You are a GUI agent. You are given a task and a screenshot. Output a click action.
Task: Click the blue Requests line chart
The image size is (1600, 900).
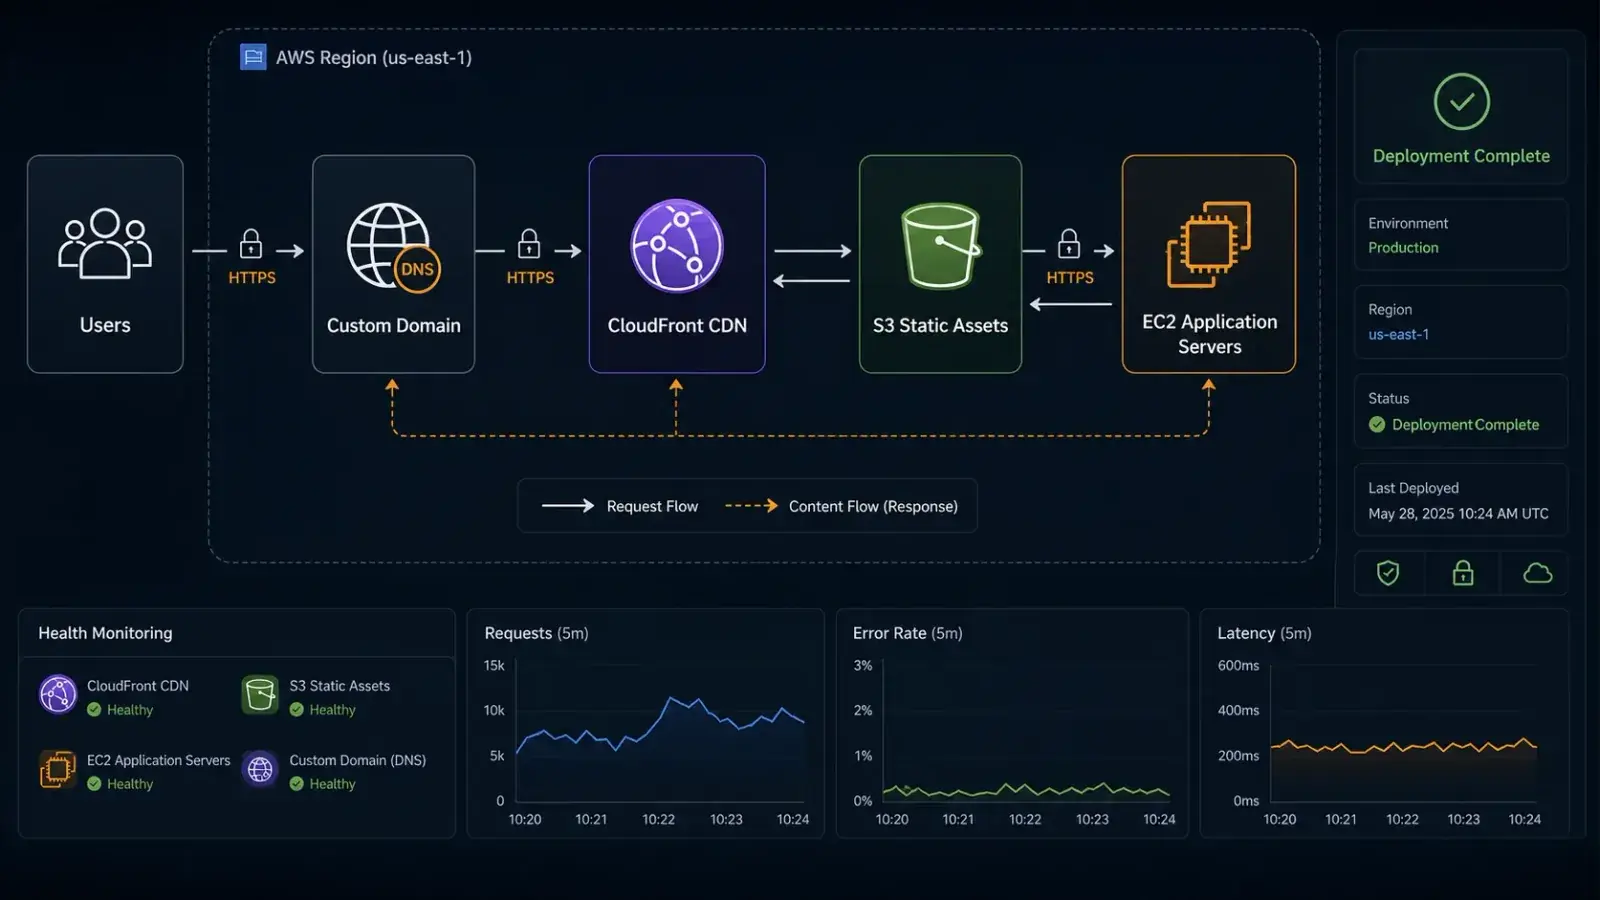[x=660, y=727]
